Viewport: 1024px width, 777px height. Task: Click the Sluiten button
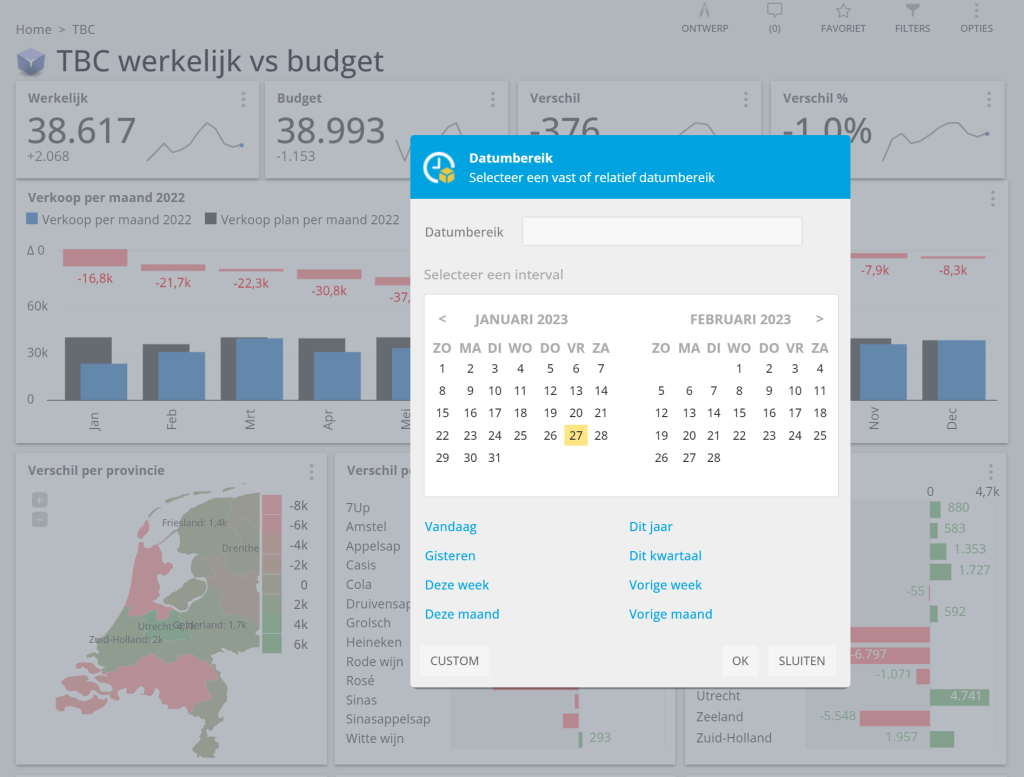pos(801,661)
